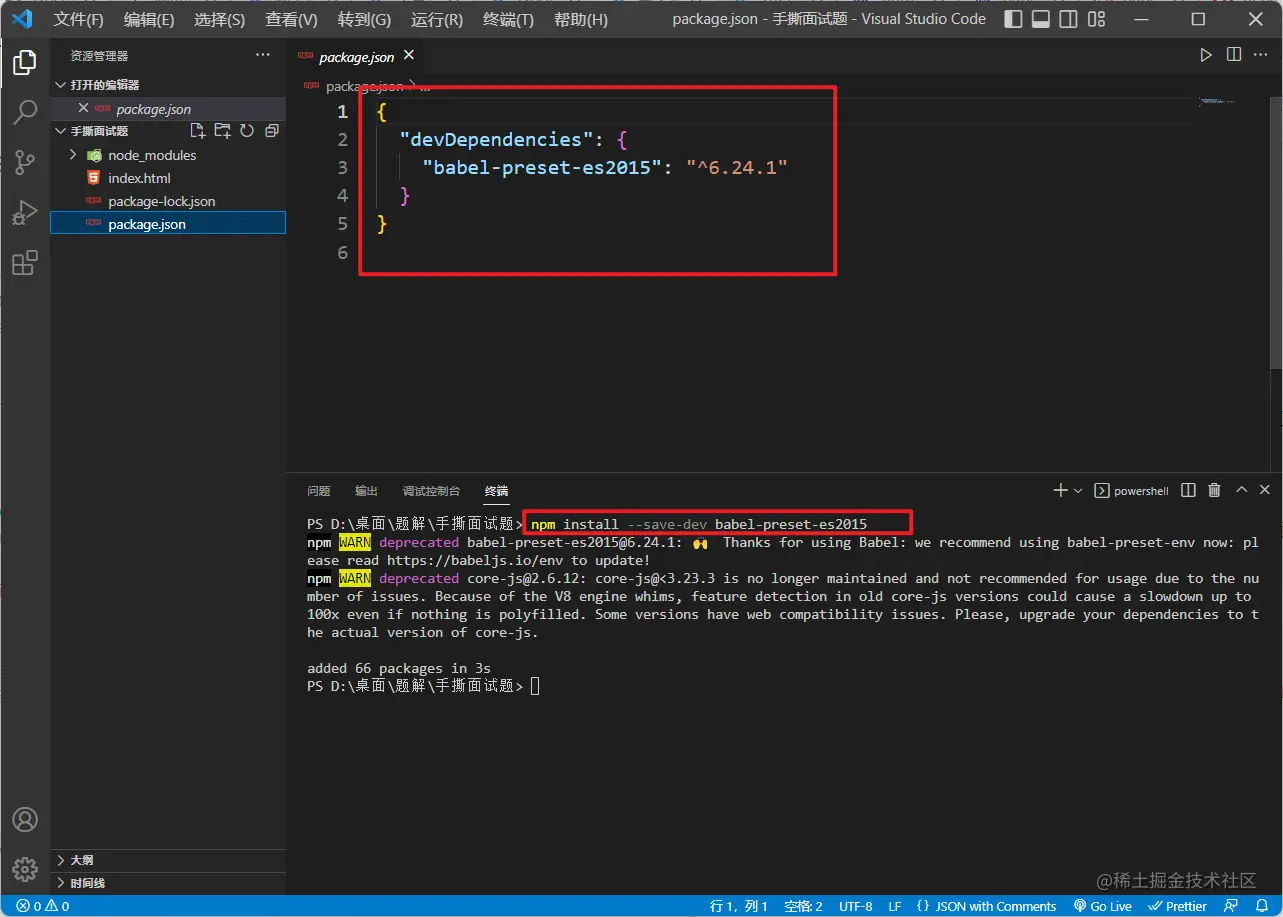This screenshot has height=917, width=1283.
Task: Open the 文件(F) menu
Action: (x=78, y=19)
